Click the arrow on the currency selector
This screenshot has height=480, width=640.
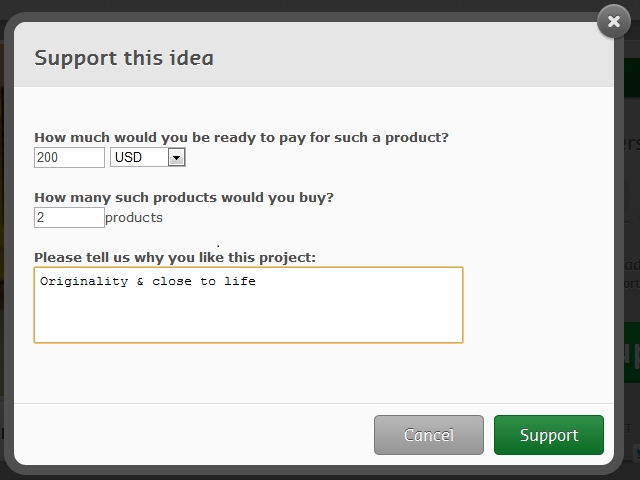pos(176,158)
